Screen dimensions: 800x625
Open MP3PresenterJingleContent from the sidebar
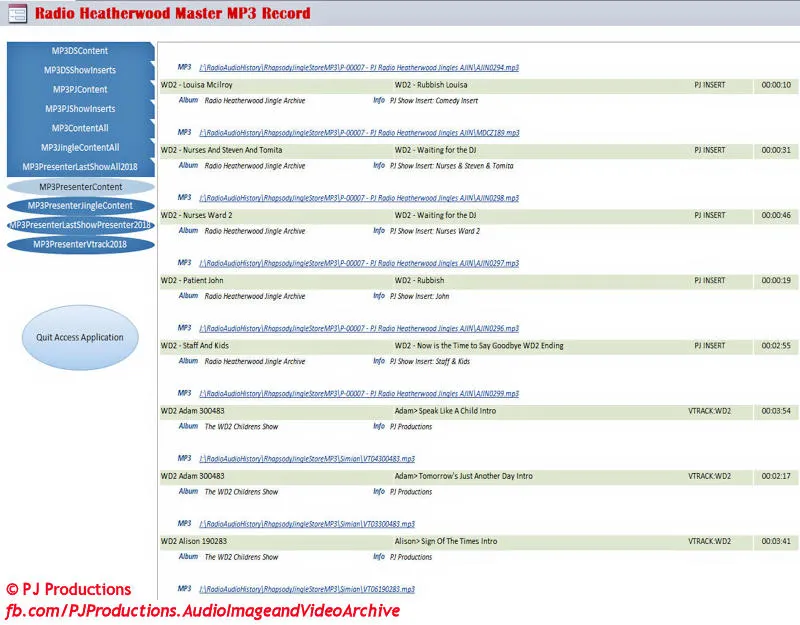click(x=80, y=206)
